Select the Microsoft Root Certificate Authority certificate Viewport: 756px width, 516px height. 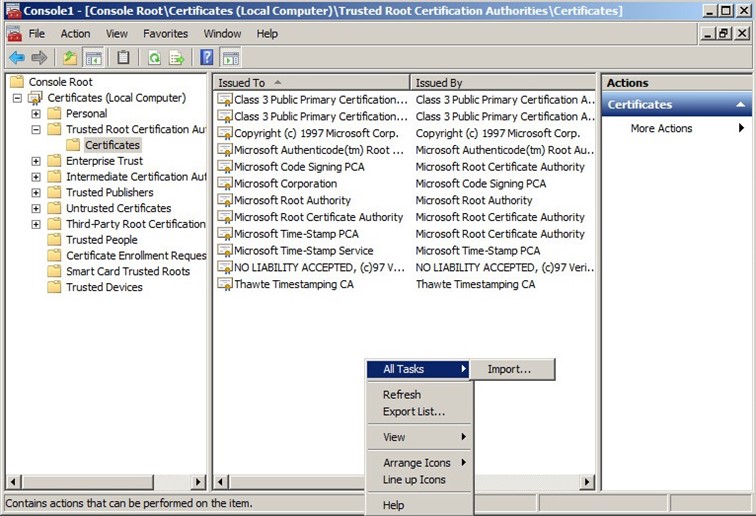click(x=318, y=217)
